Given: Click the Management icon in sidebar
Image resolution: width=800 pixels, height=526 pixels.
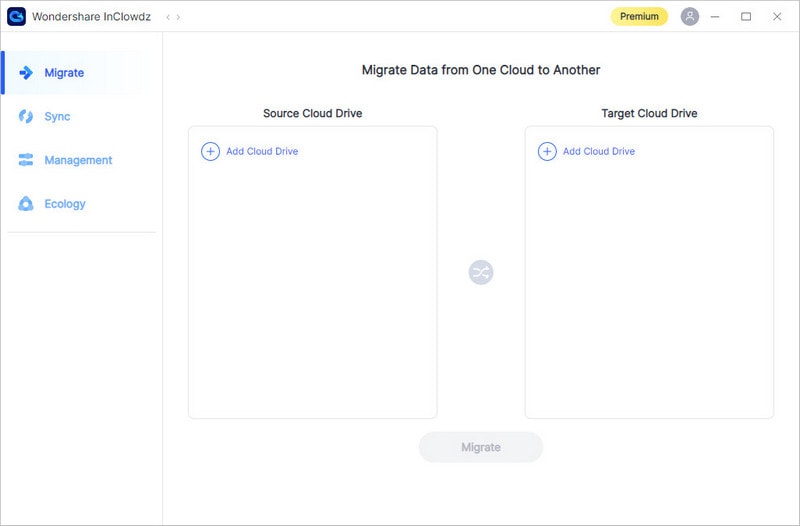Looking at the screenshot, I should (26, 160).
